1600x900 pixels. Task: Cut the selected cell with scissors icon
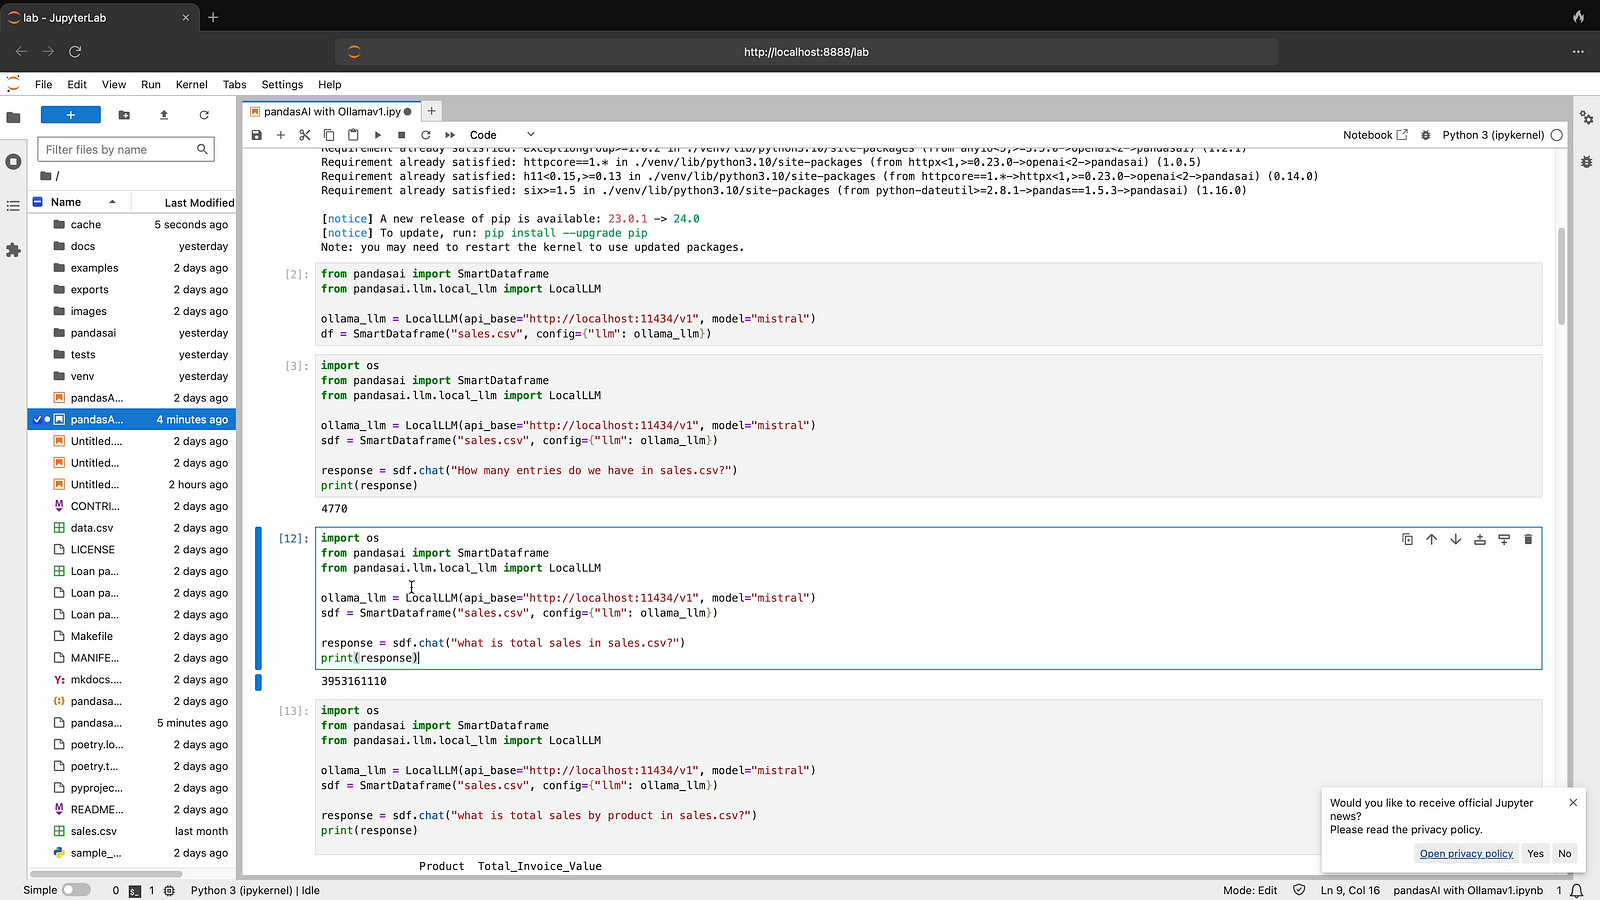(305, 135)
